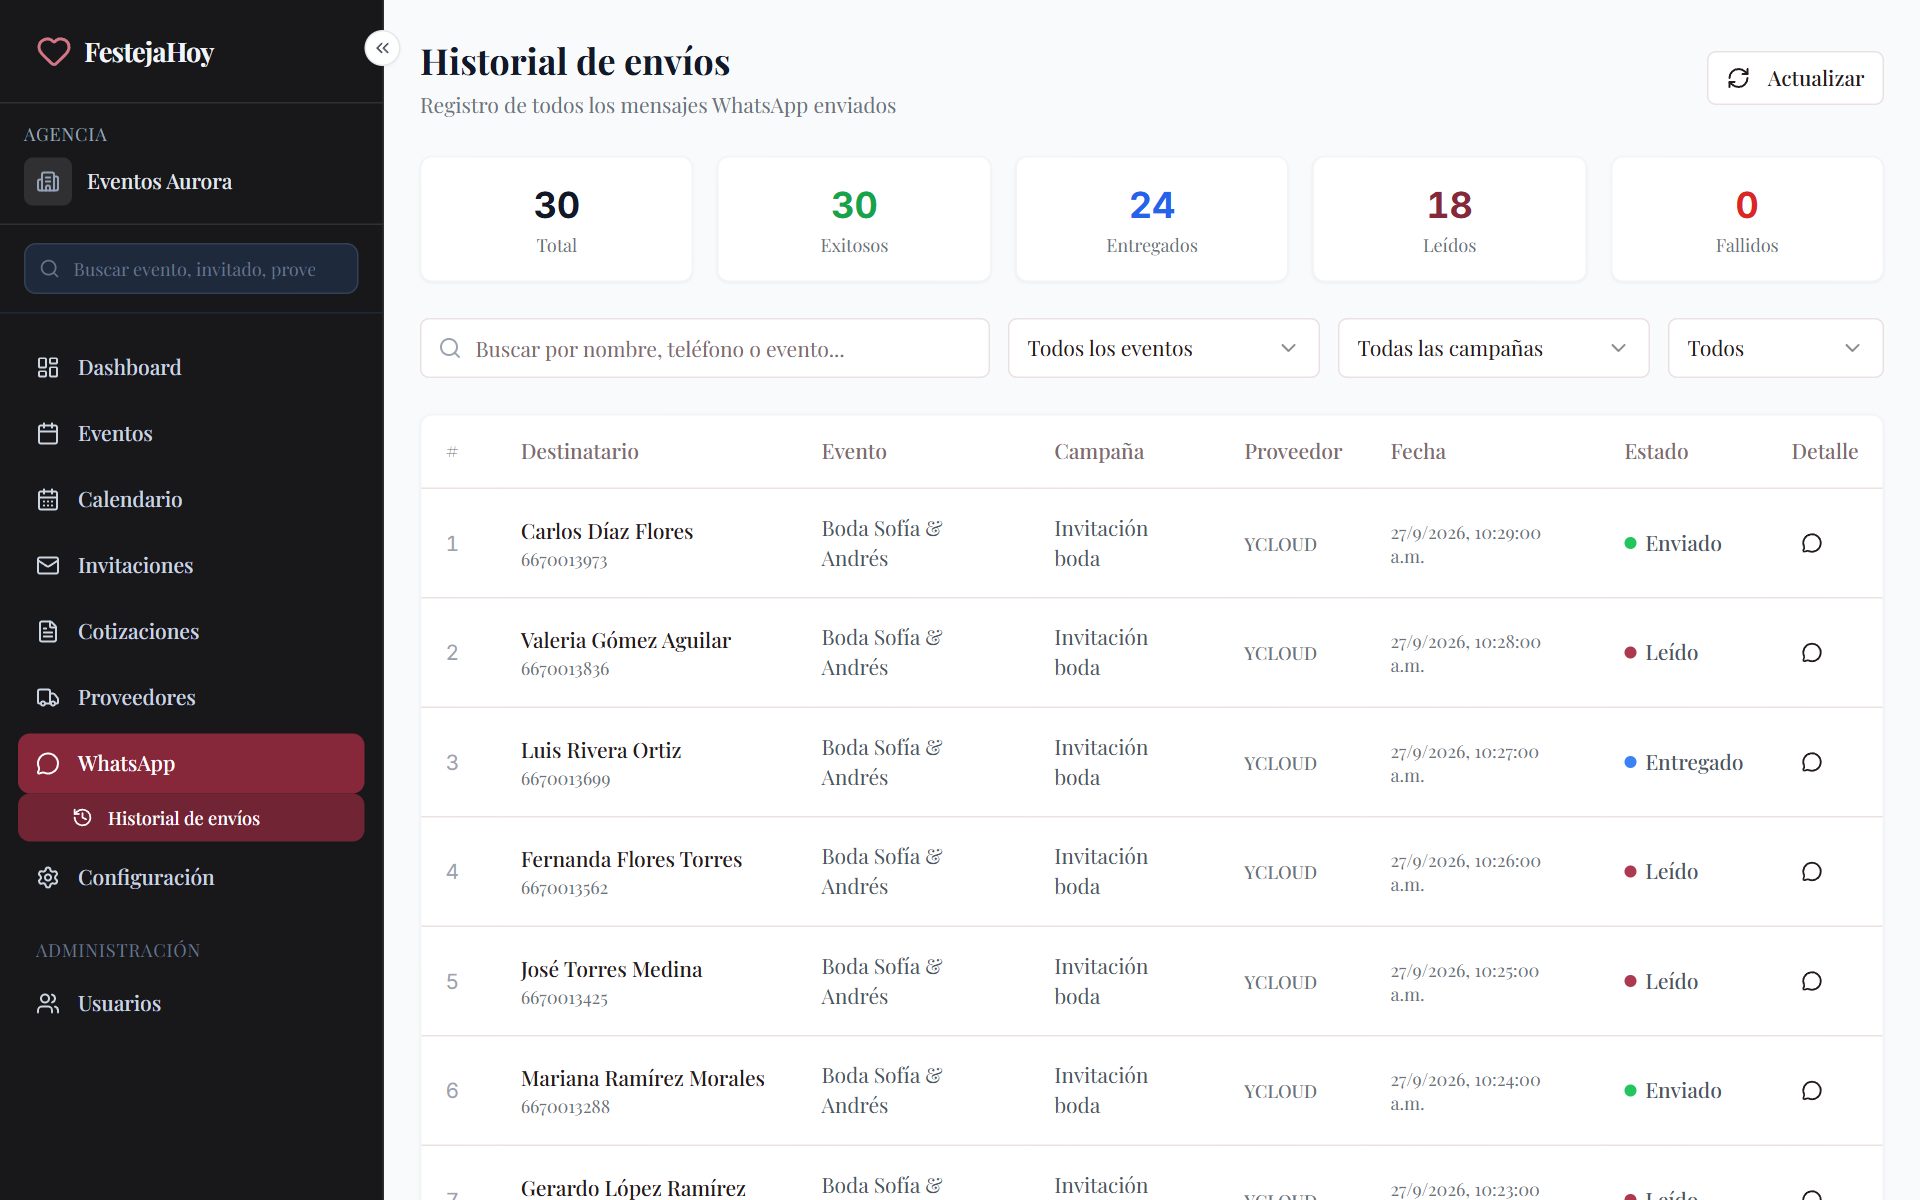Expand the Todas las campañas dropdown
1920x1200 pixels.
point(1493,348)
